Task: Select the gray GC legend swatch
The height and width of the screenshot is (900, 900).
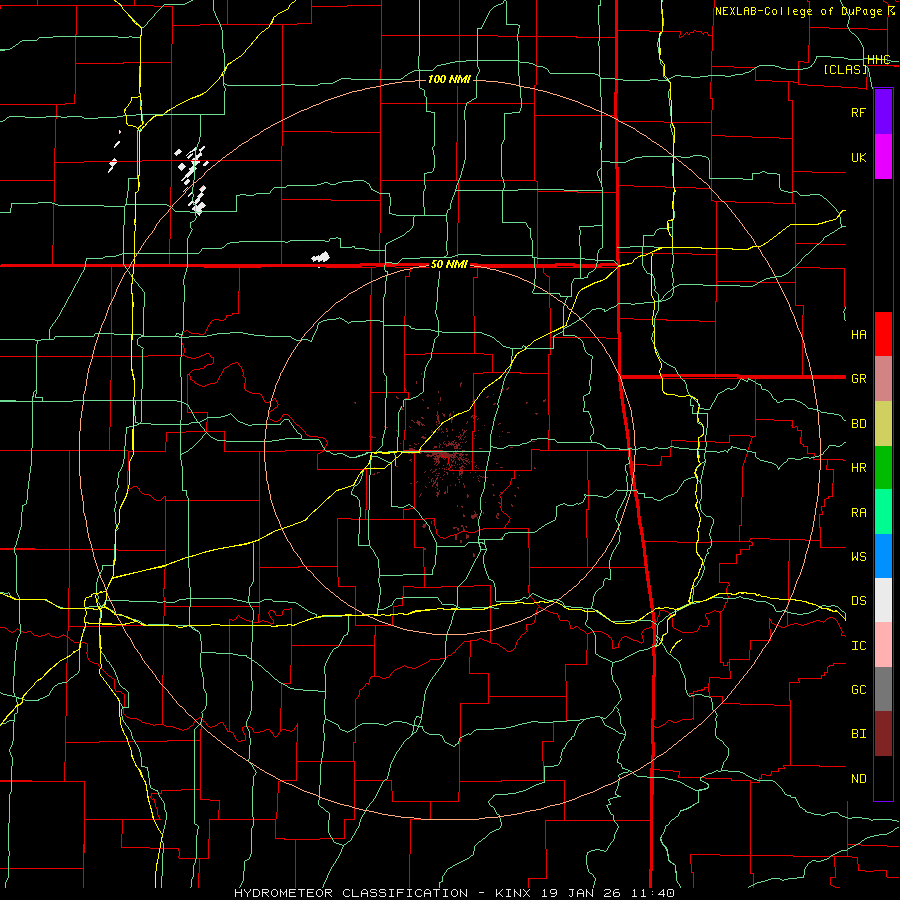Action: pos(883,689)
